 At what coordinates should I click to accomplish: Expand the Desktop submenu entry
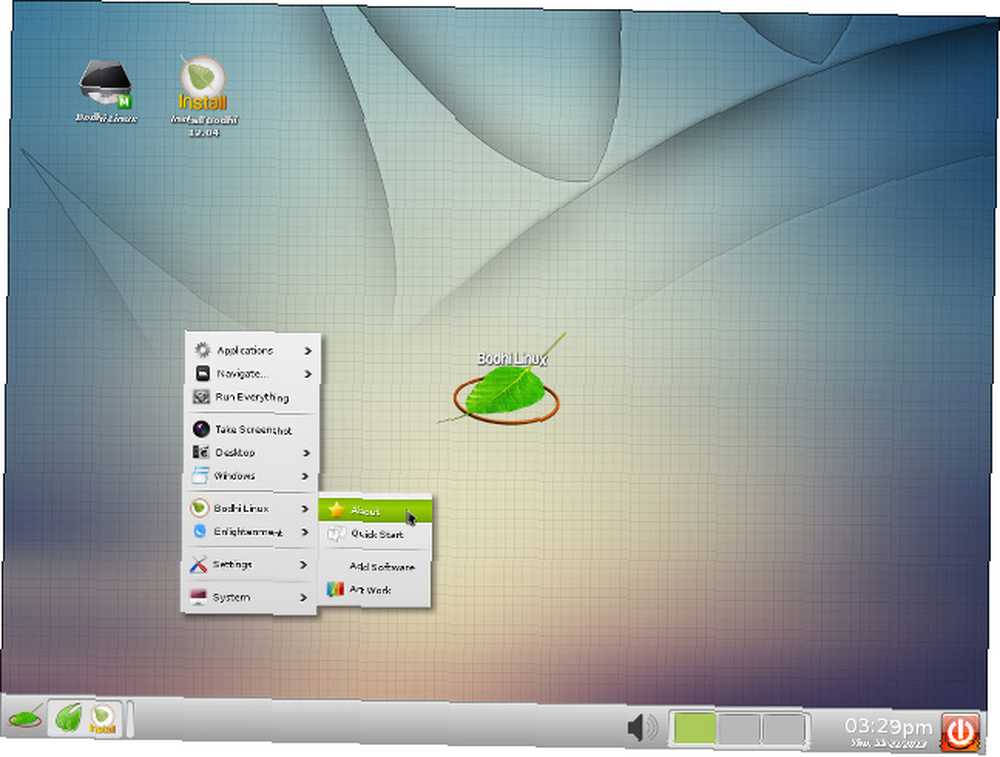[251, 452]
